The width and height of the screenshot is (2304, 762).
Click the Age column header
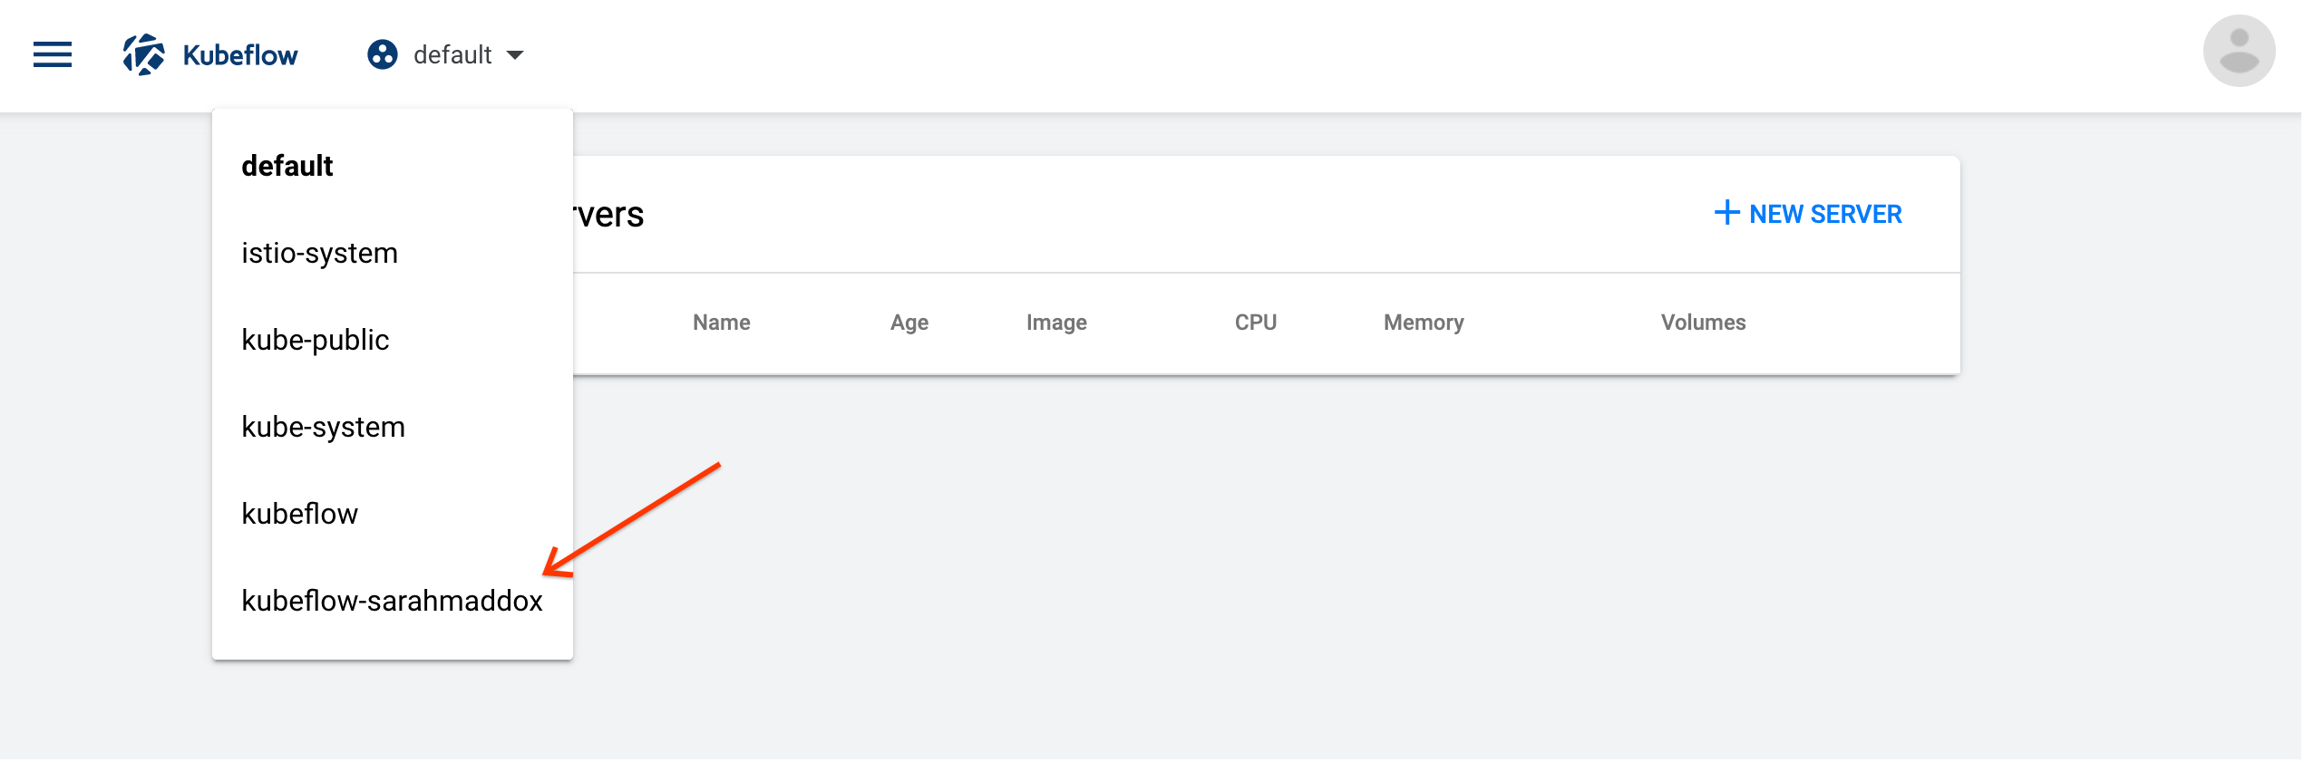click(909, 322)
